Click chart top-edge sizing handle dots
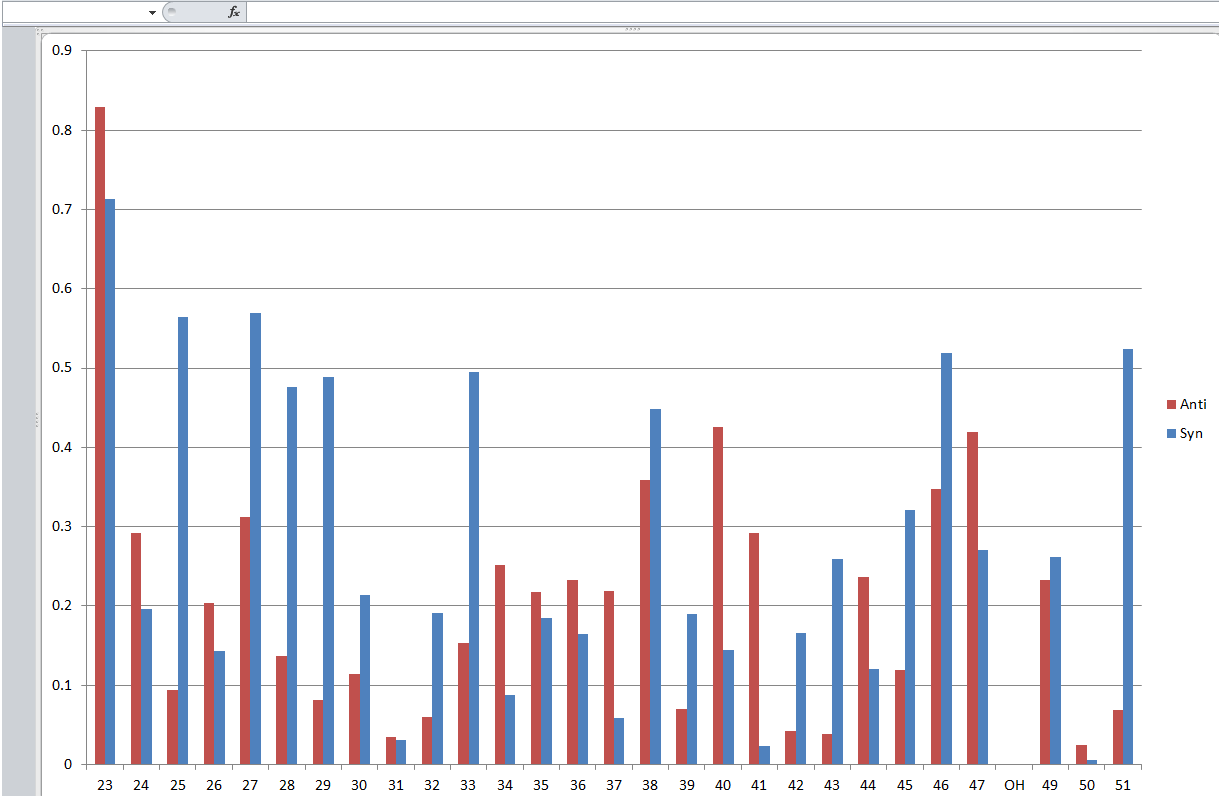 632,29
